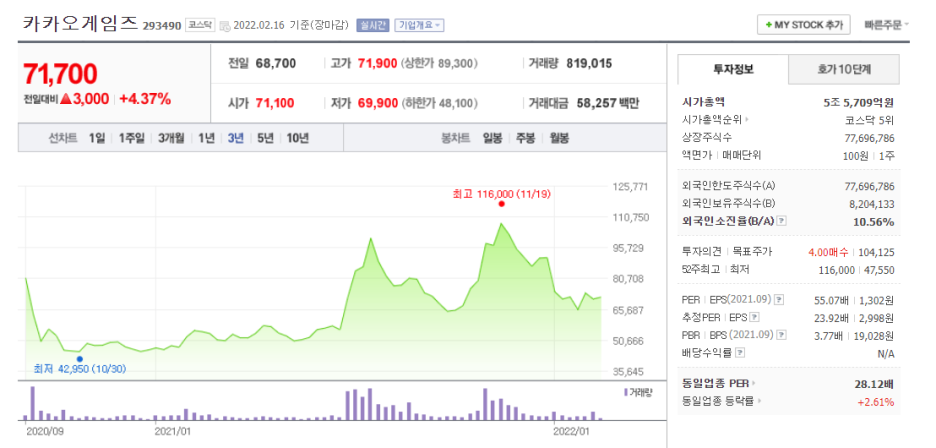Screen dimensions: 936x448
Task: Show the 일봉 daily candle chart
Action: click(492, 138)
